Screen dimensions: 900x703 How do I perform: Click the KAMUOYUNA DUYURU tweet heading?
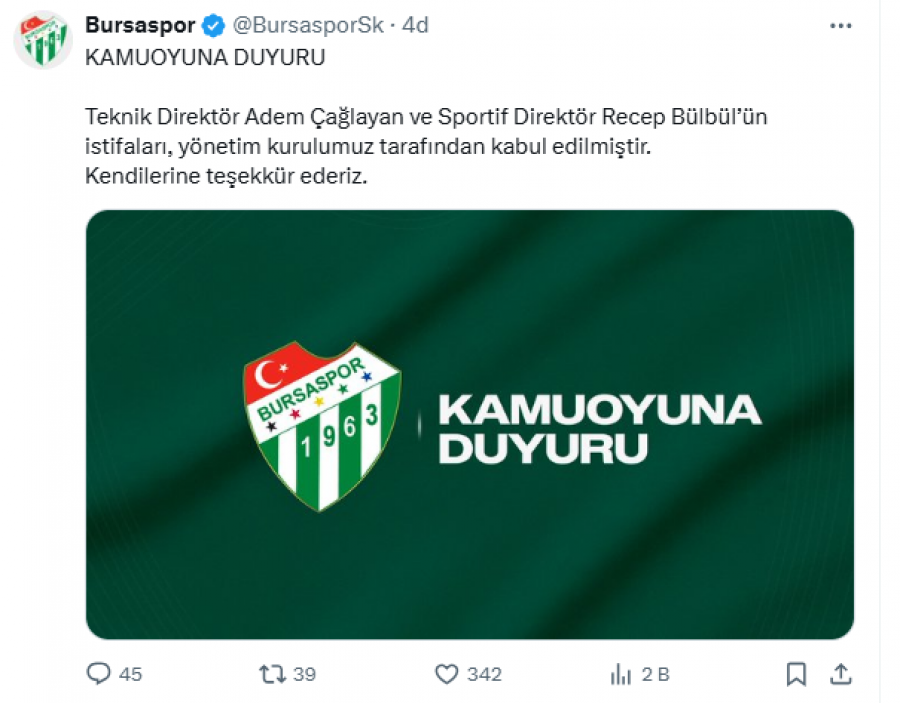tap(205, 57)
